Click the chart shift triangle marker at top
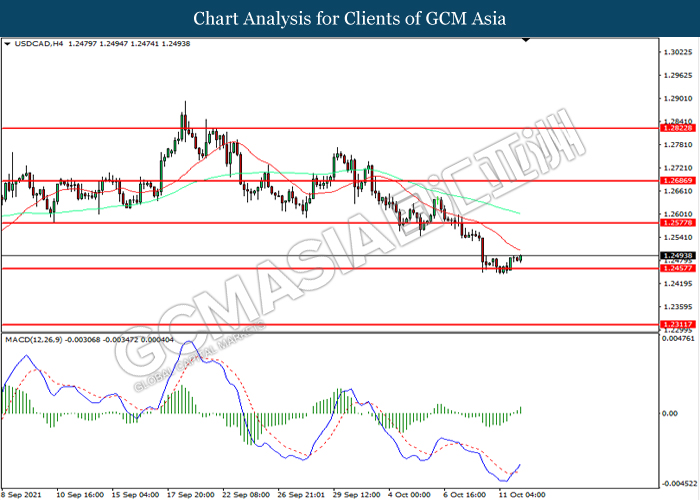Screen dimensions: 700x500 [526, 40]
